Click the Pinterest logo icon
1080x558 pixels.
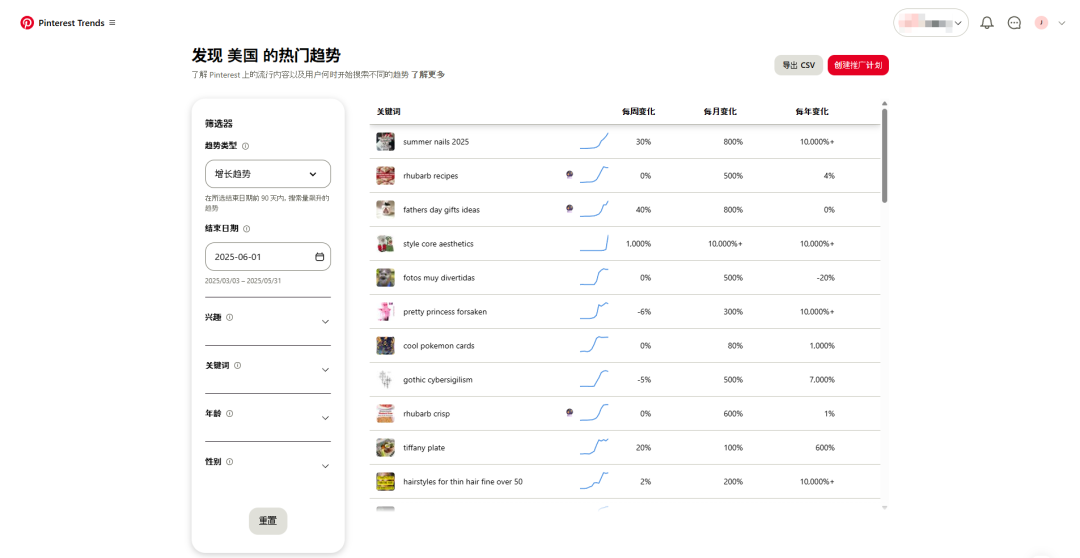click(x=27, y=23)
